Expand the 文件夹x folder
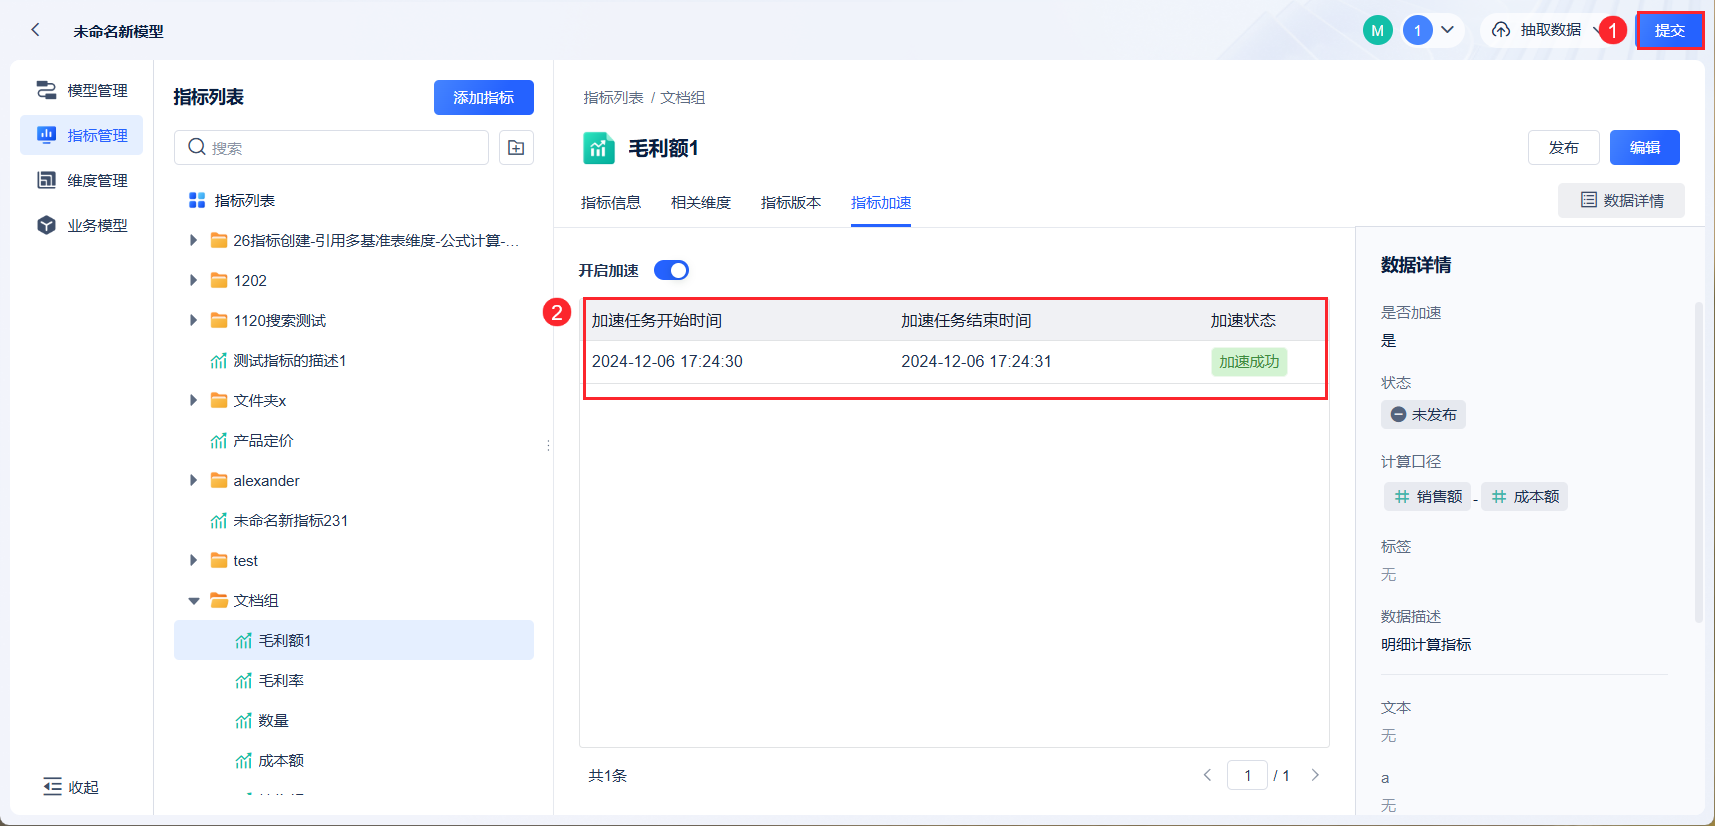1715x826 pixels. 193,400
